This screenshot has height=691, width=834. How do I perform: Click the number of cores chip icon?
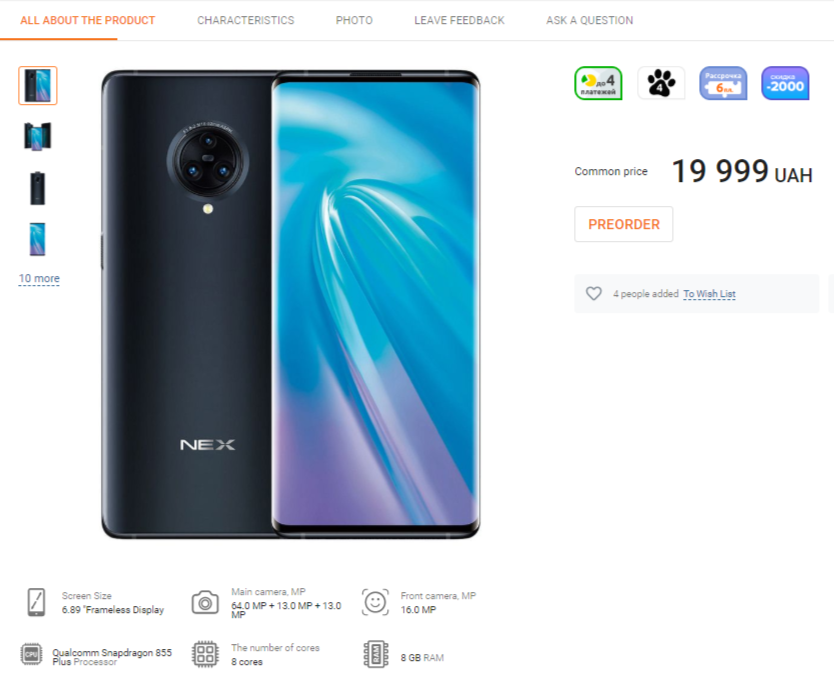[x=205, y=654]
